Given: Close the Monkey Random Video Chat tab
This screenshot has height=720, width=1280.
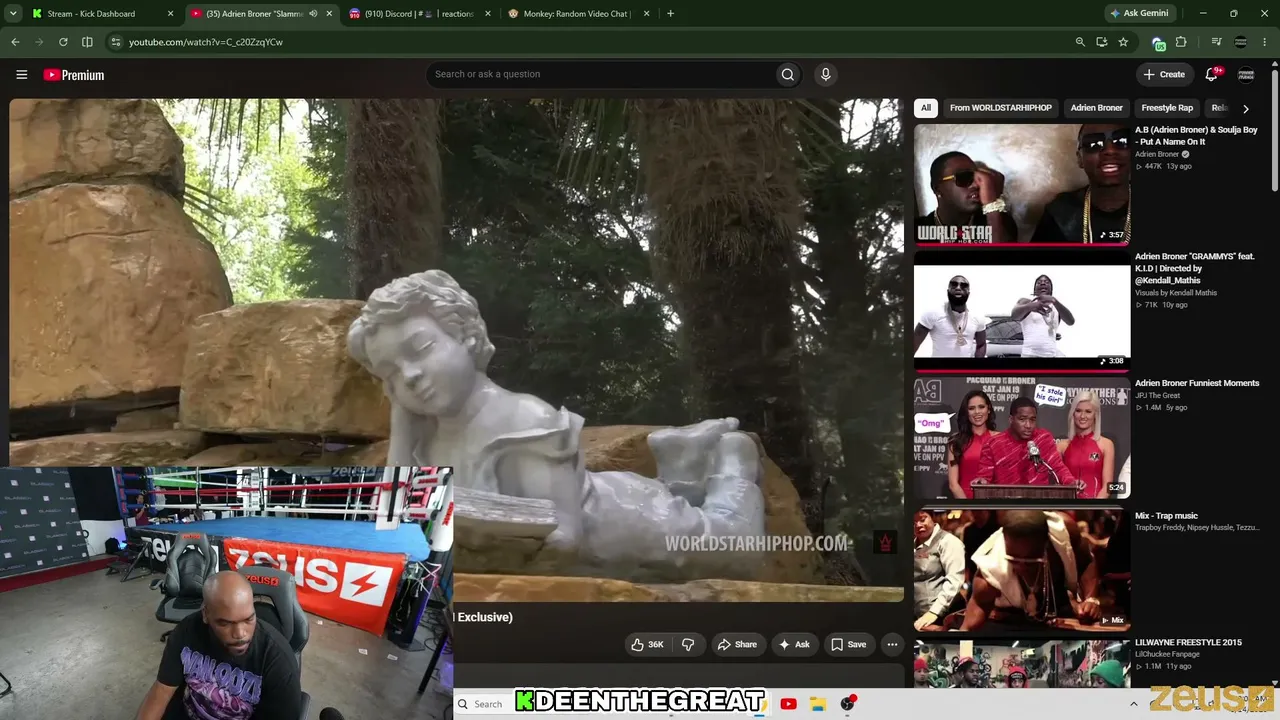Looking at the screenshot, I should [646, 14].
